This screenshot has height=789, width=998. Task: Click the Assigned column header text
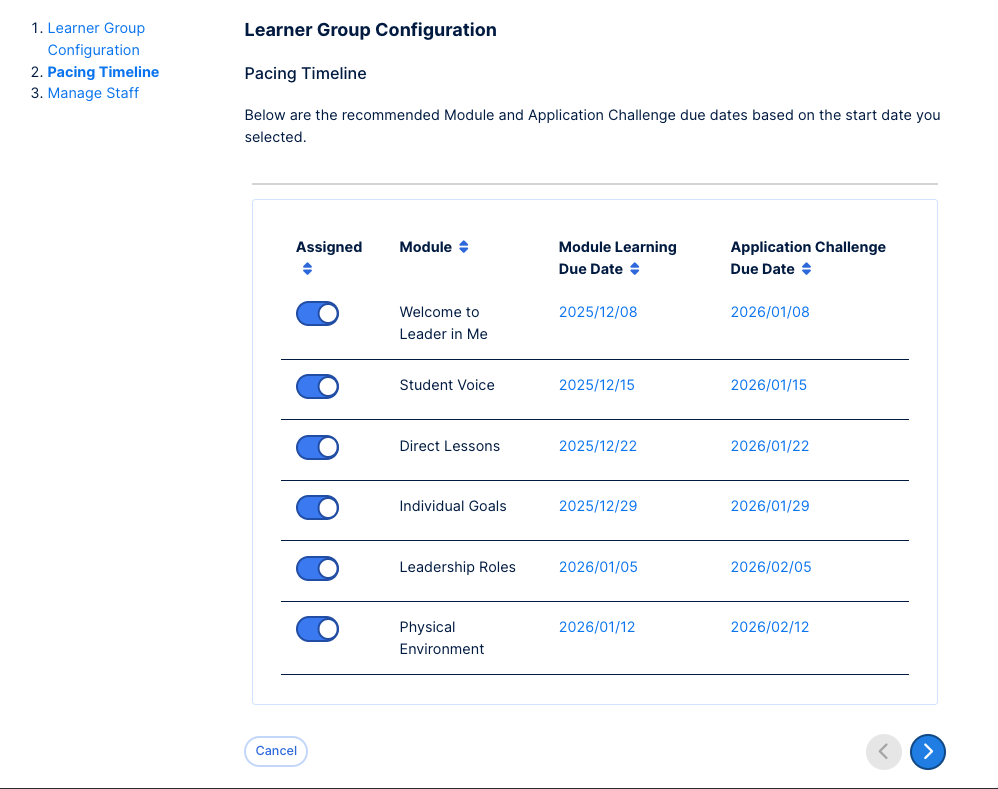(328, 247)
